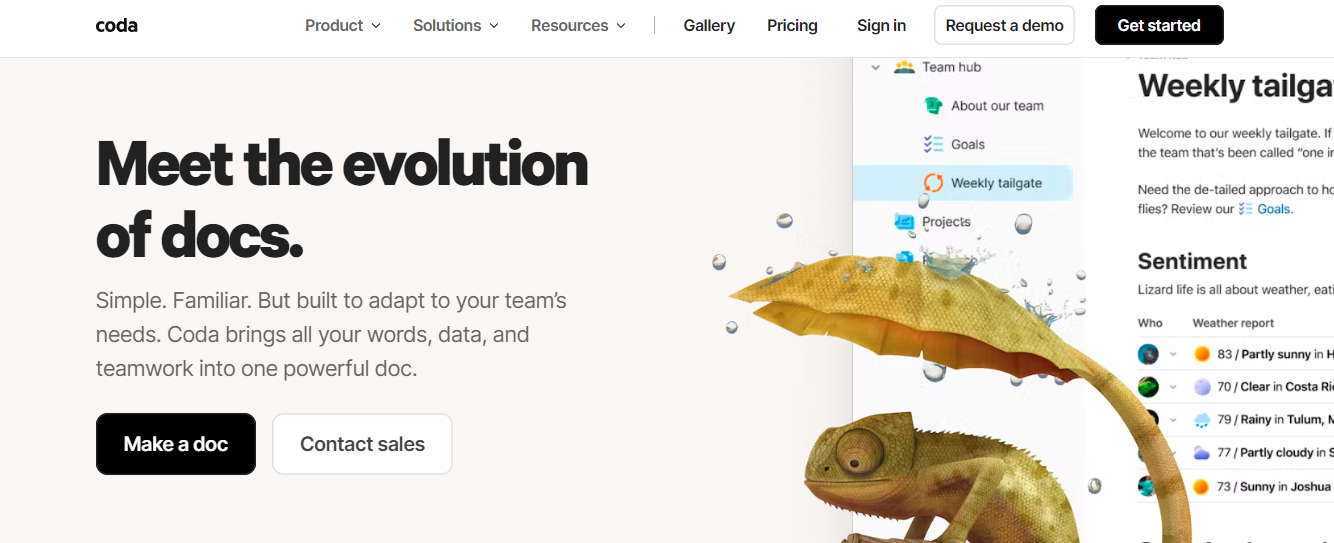This screenshot has width=1334, height=543.
Task: Collapse the Team hub tree section
Action: [x=875, y=68]
